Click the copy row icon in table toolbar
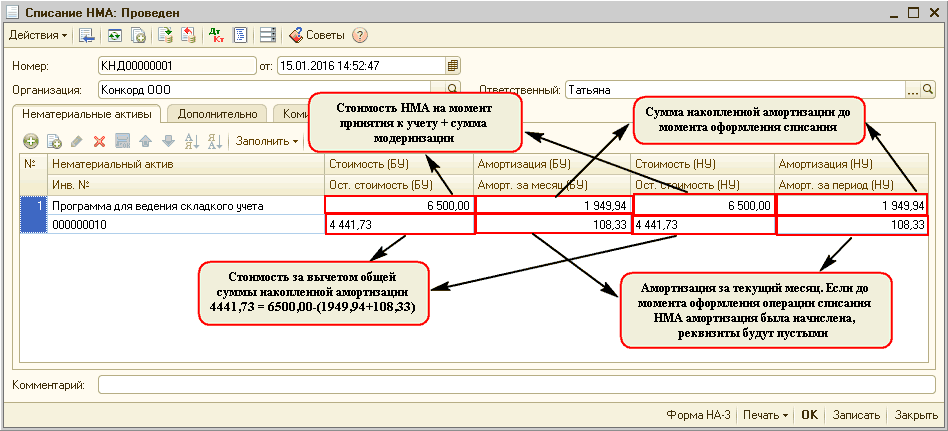The width and height of the screenshot is (948, 431). coord(54,142)
